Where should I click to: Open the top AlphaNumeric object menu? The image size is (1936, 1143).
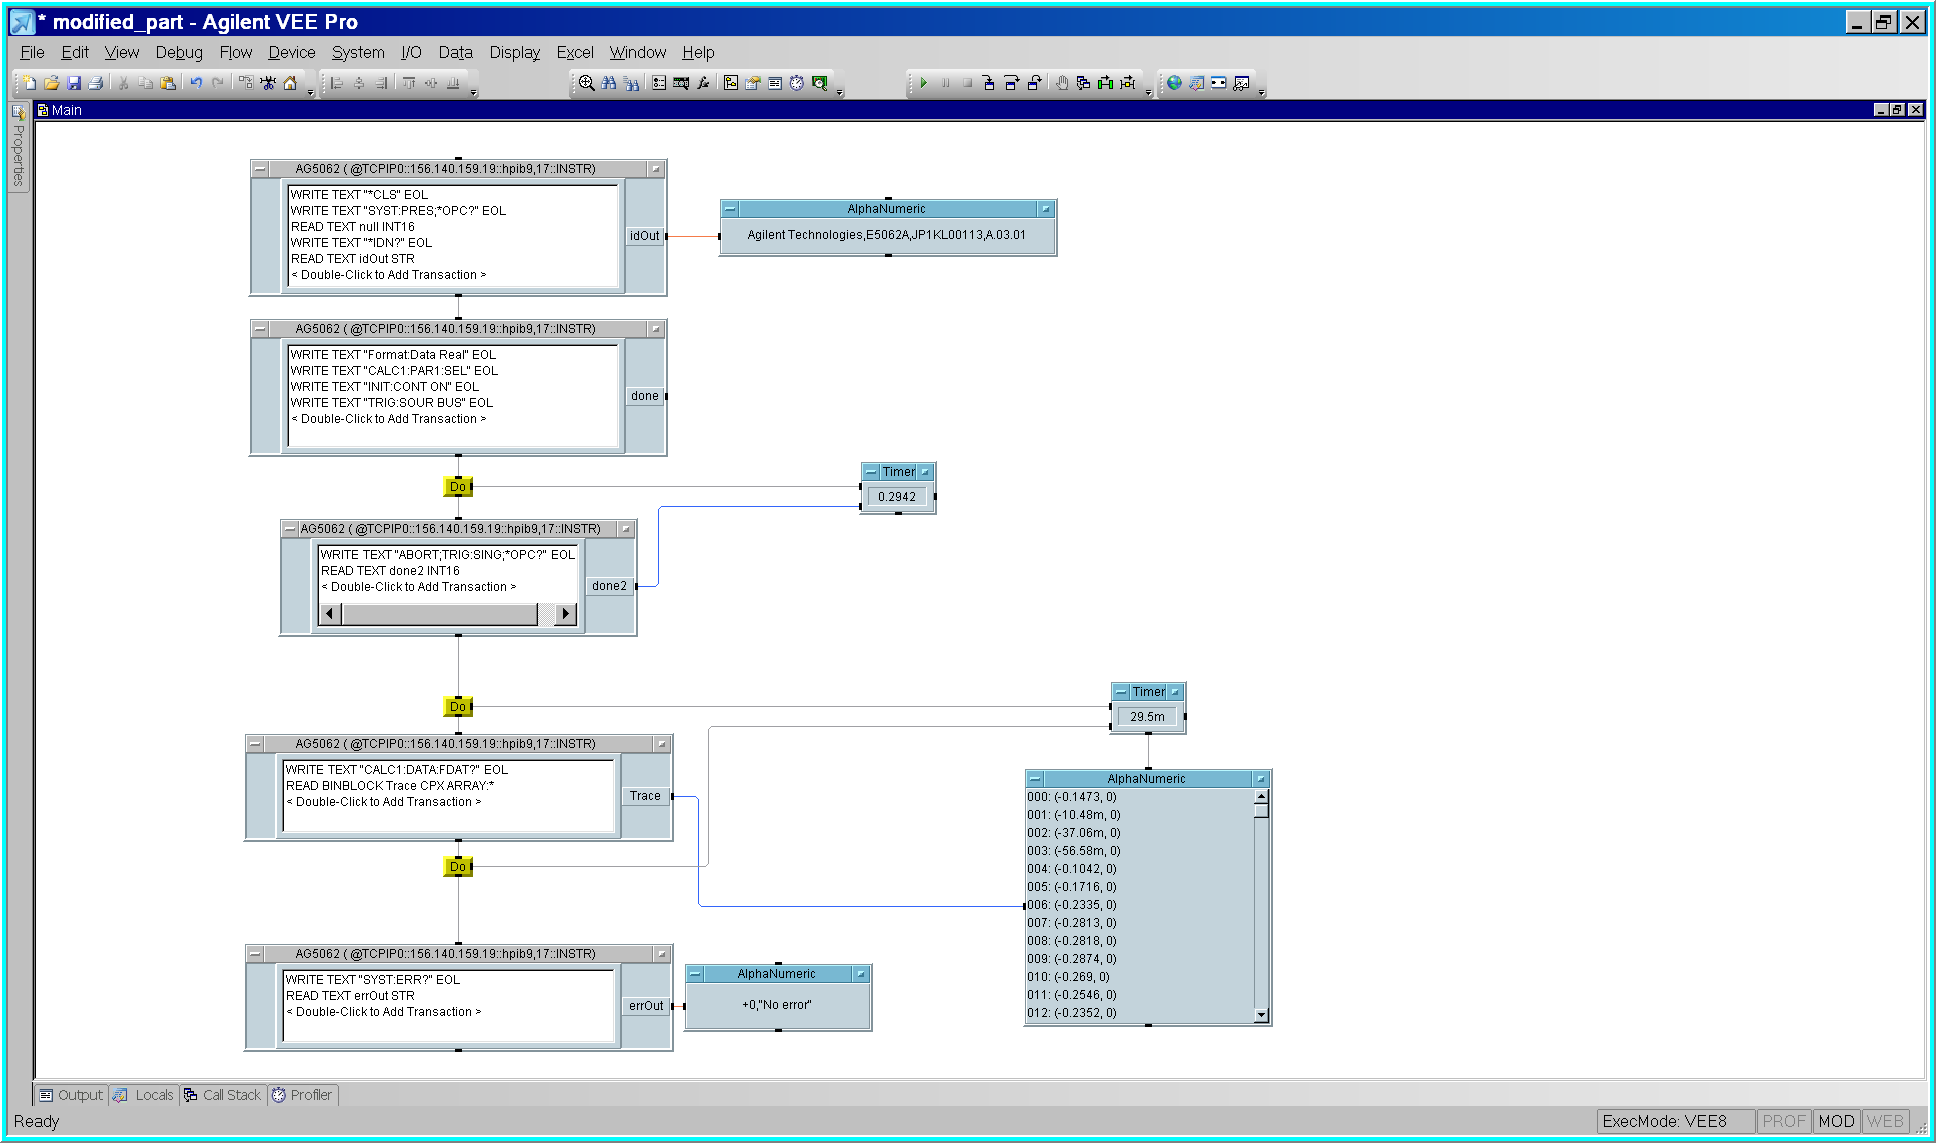730,209
